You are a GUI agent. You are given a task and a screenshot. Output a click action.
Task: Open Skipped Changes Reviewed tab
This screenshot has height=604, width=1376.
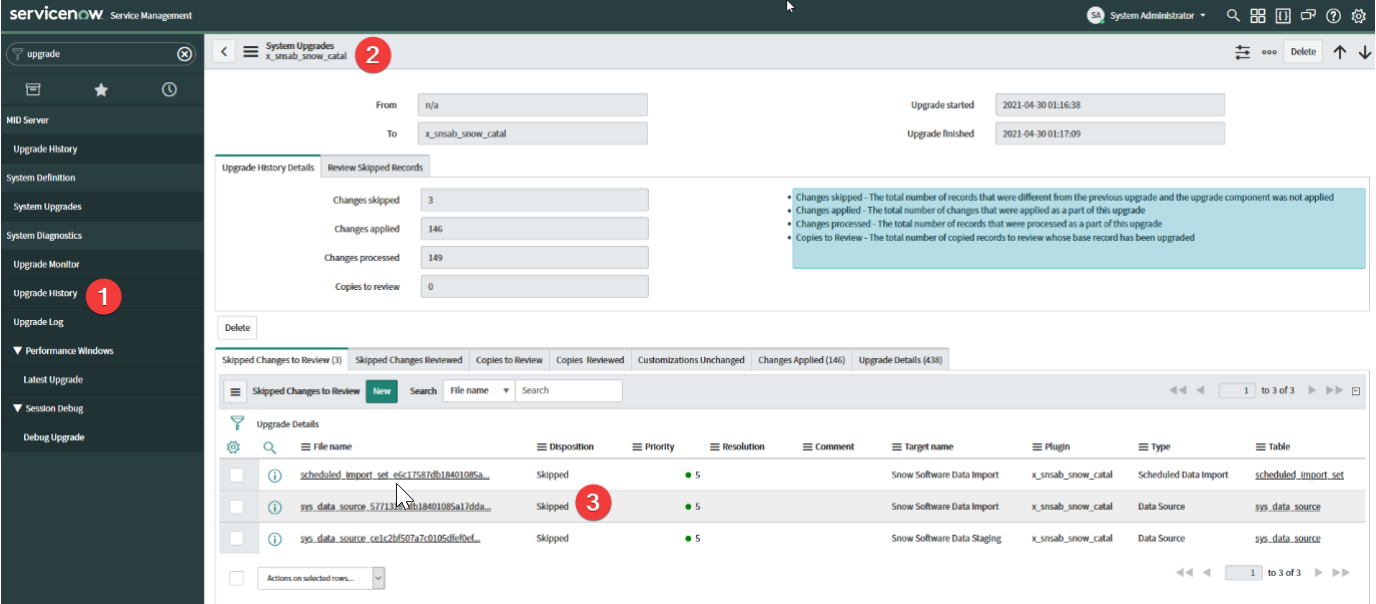pos(409,360)
